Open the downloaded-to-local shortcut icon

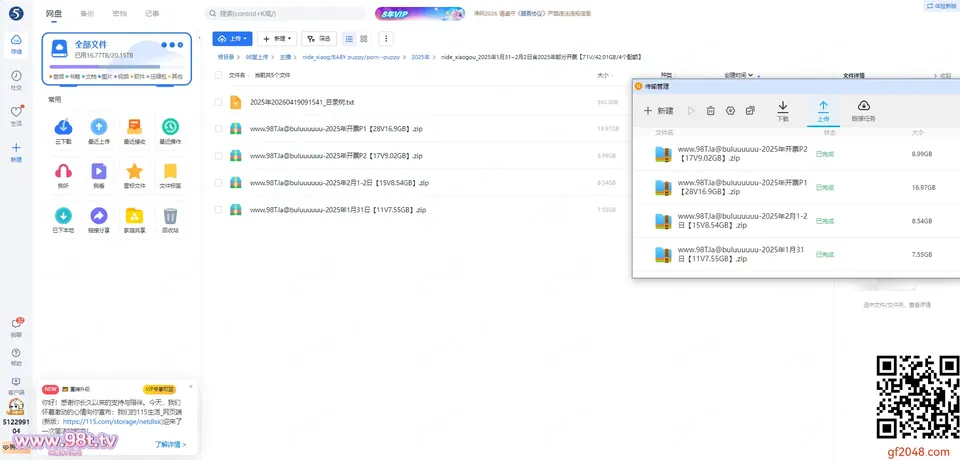(63, 216)
